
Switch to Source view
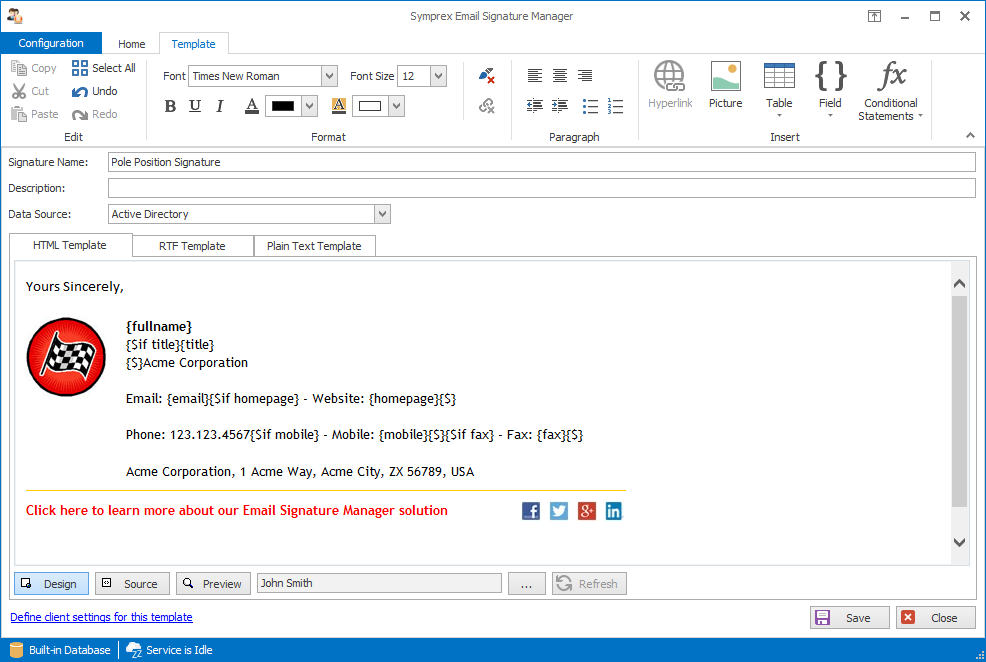click(132, 583)
